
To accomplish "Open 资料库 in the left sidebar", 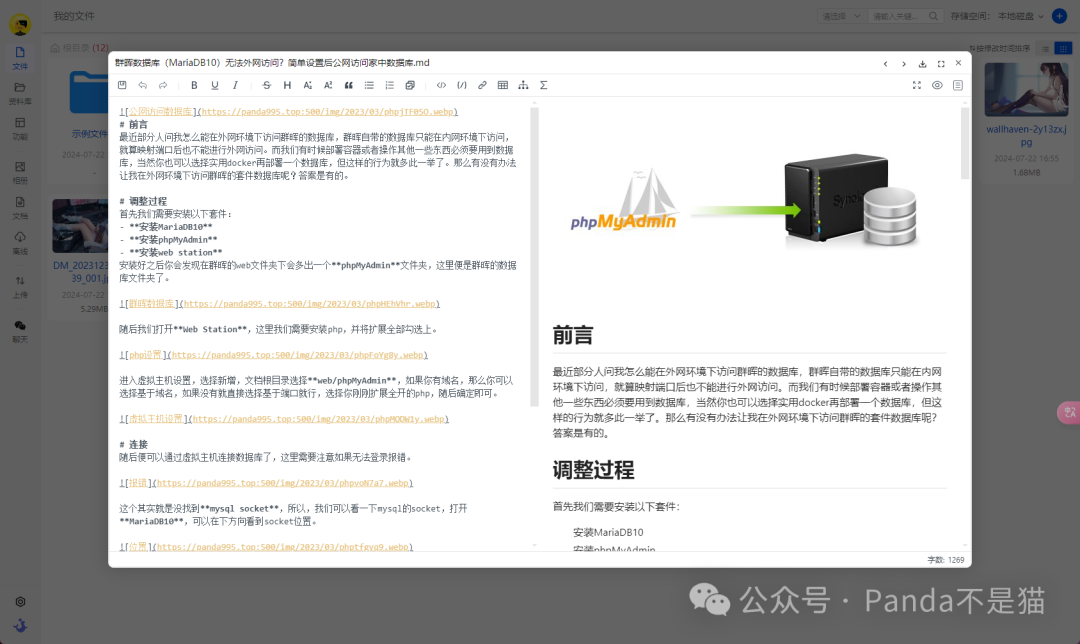I will click(20, 94).
